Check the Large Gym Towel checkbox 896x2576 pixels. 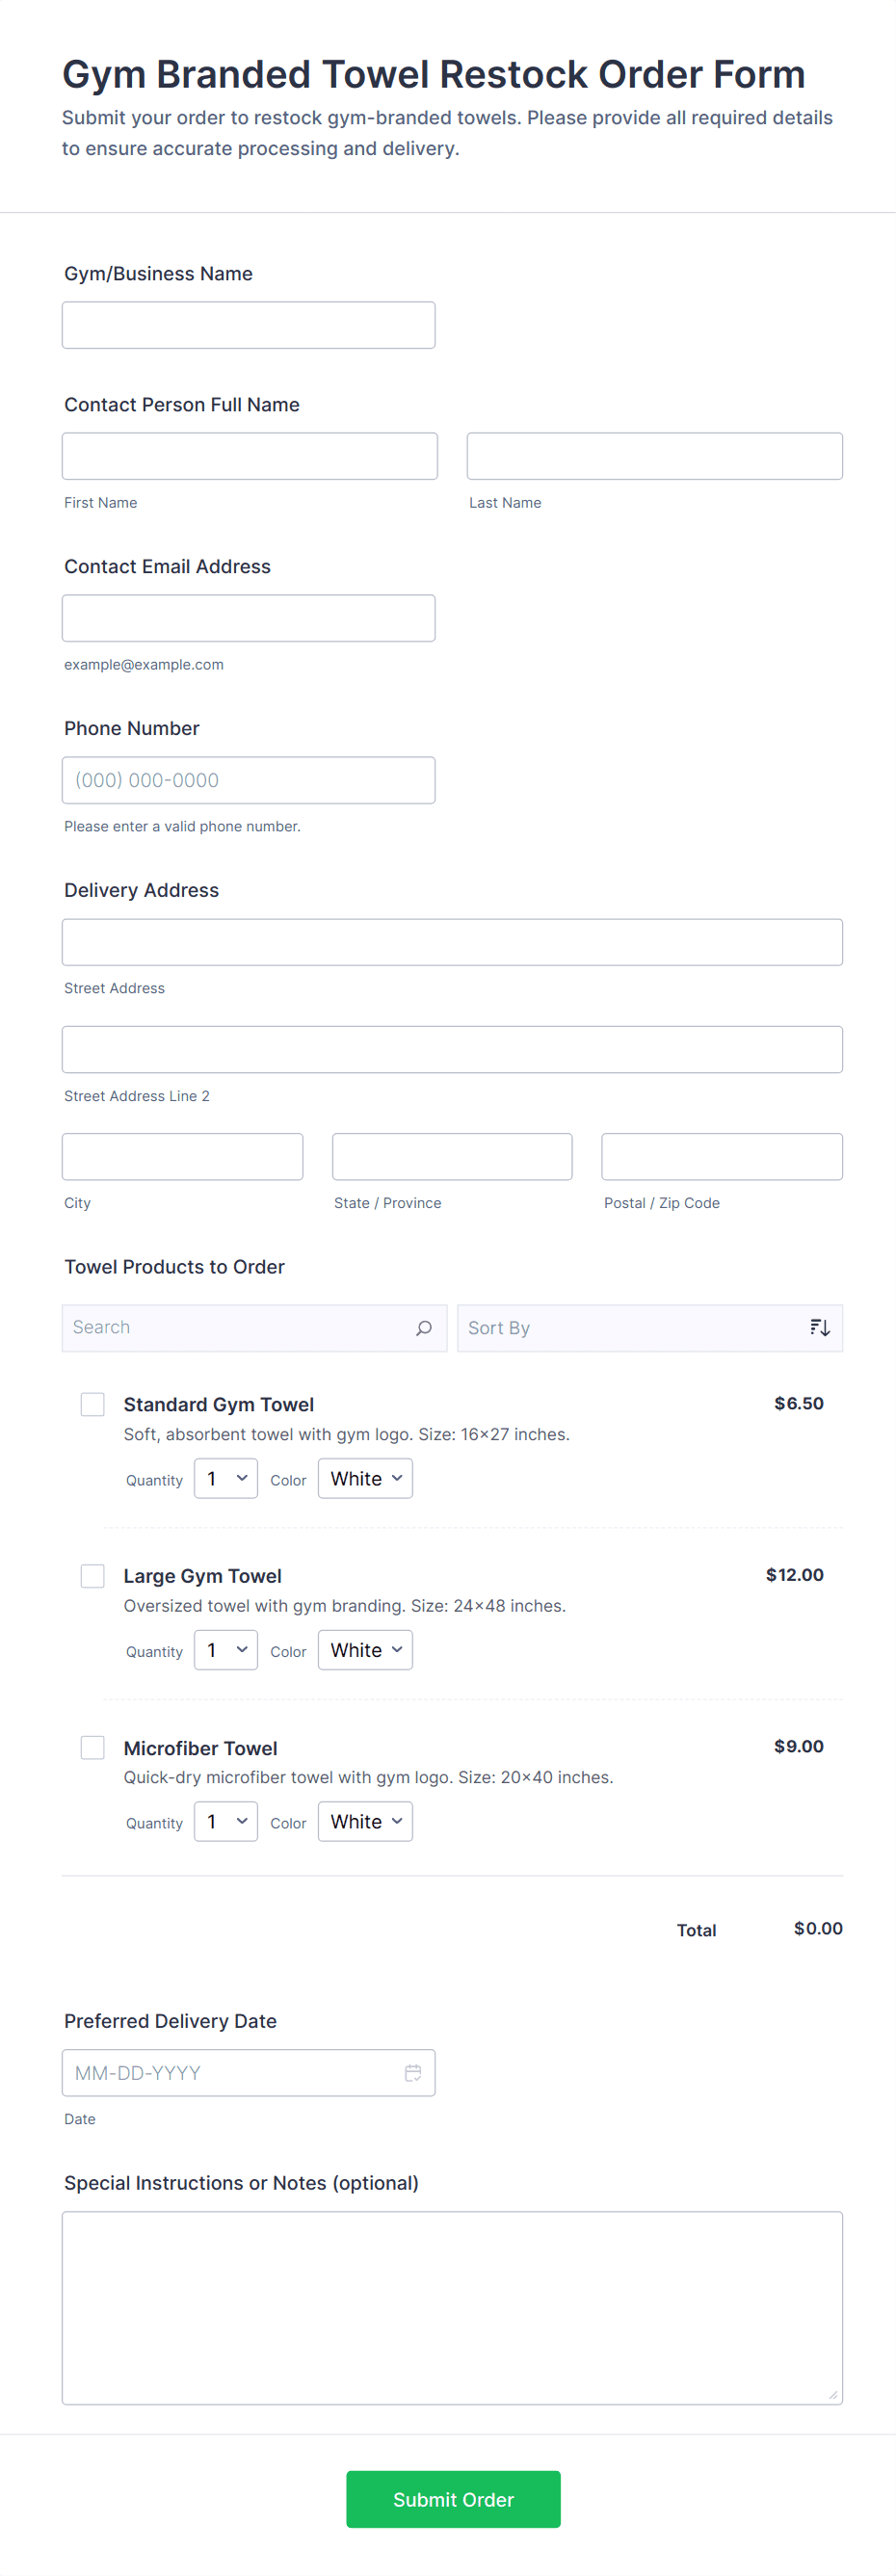coord(92,1575)
